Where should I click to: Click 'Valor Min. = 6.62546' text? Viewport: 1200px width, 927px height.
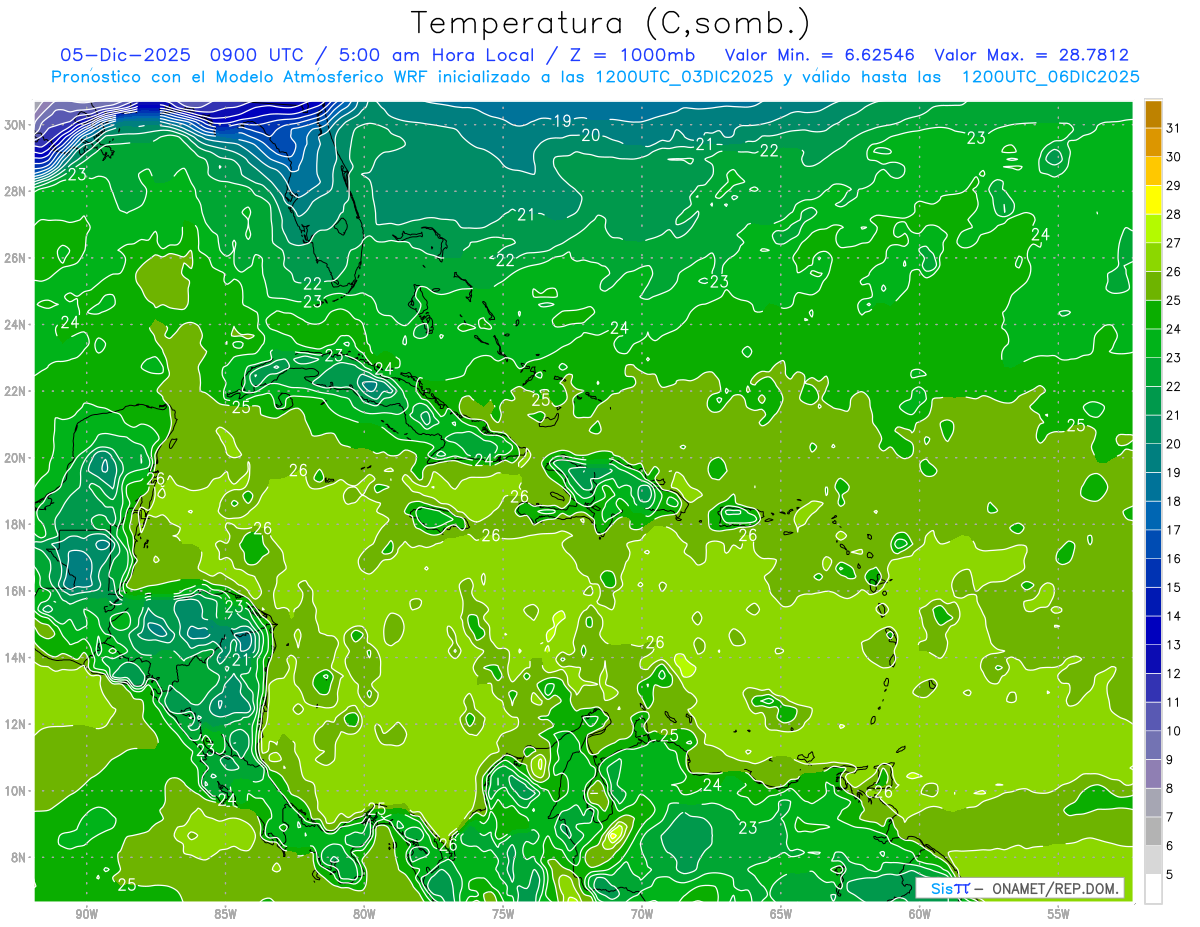pos(821,55)
